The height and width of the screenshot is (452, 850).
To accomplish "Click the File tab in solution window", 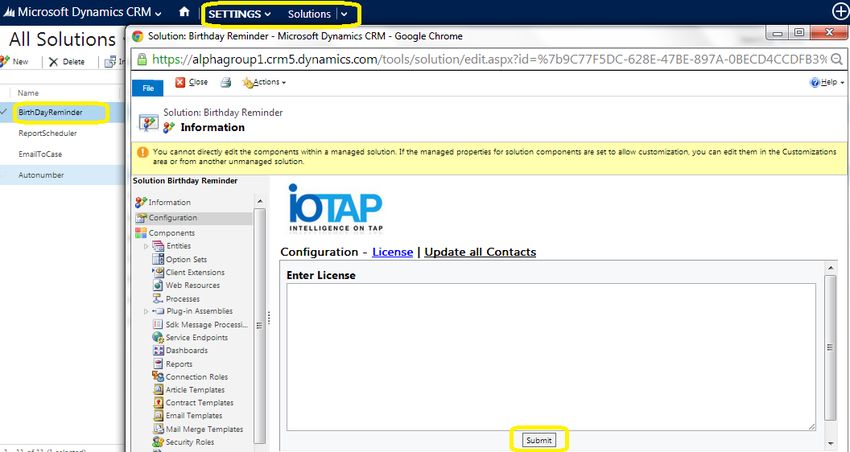I will pos(147,88).
